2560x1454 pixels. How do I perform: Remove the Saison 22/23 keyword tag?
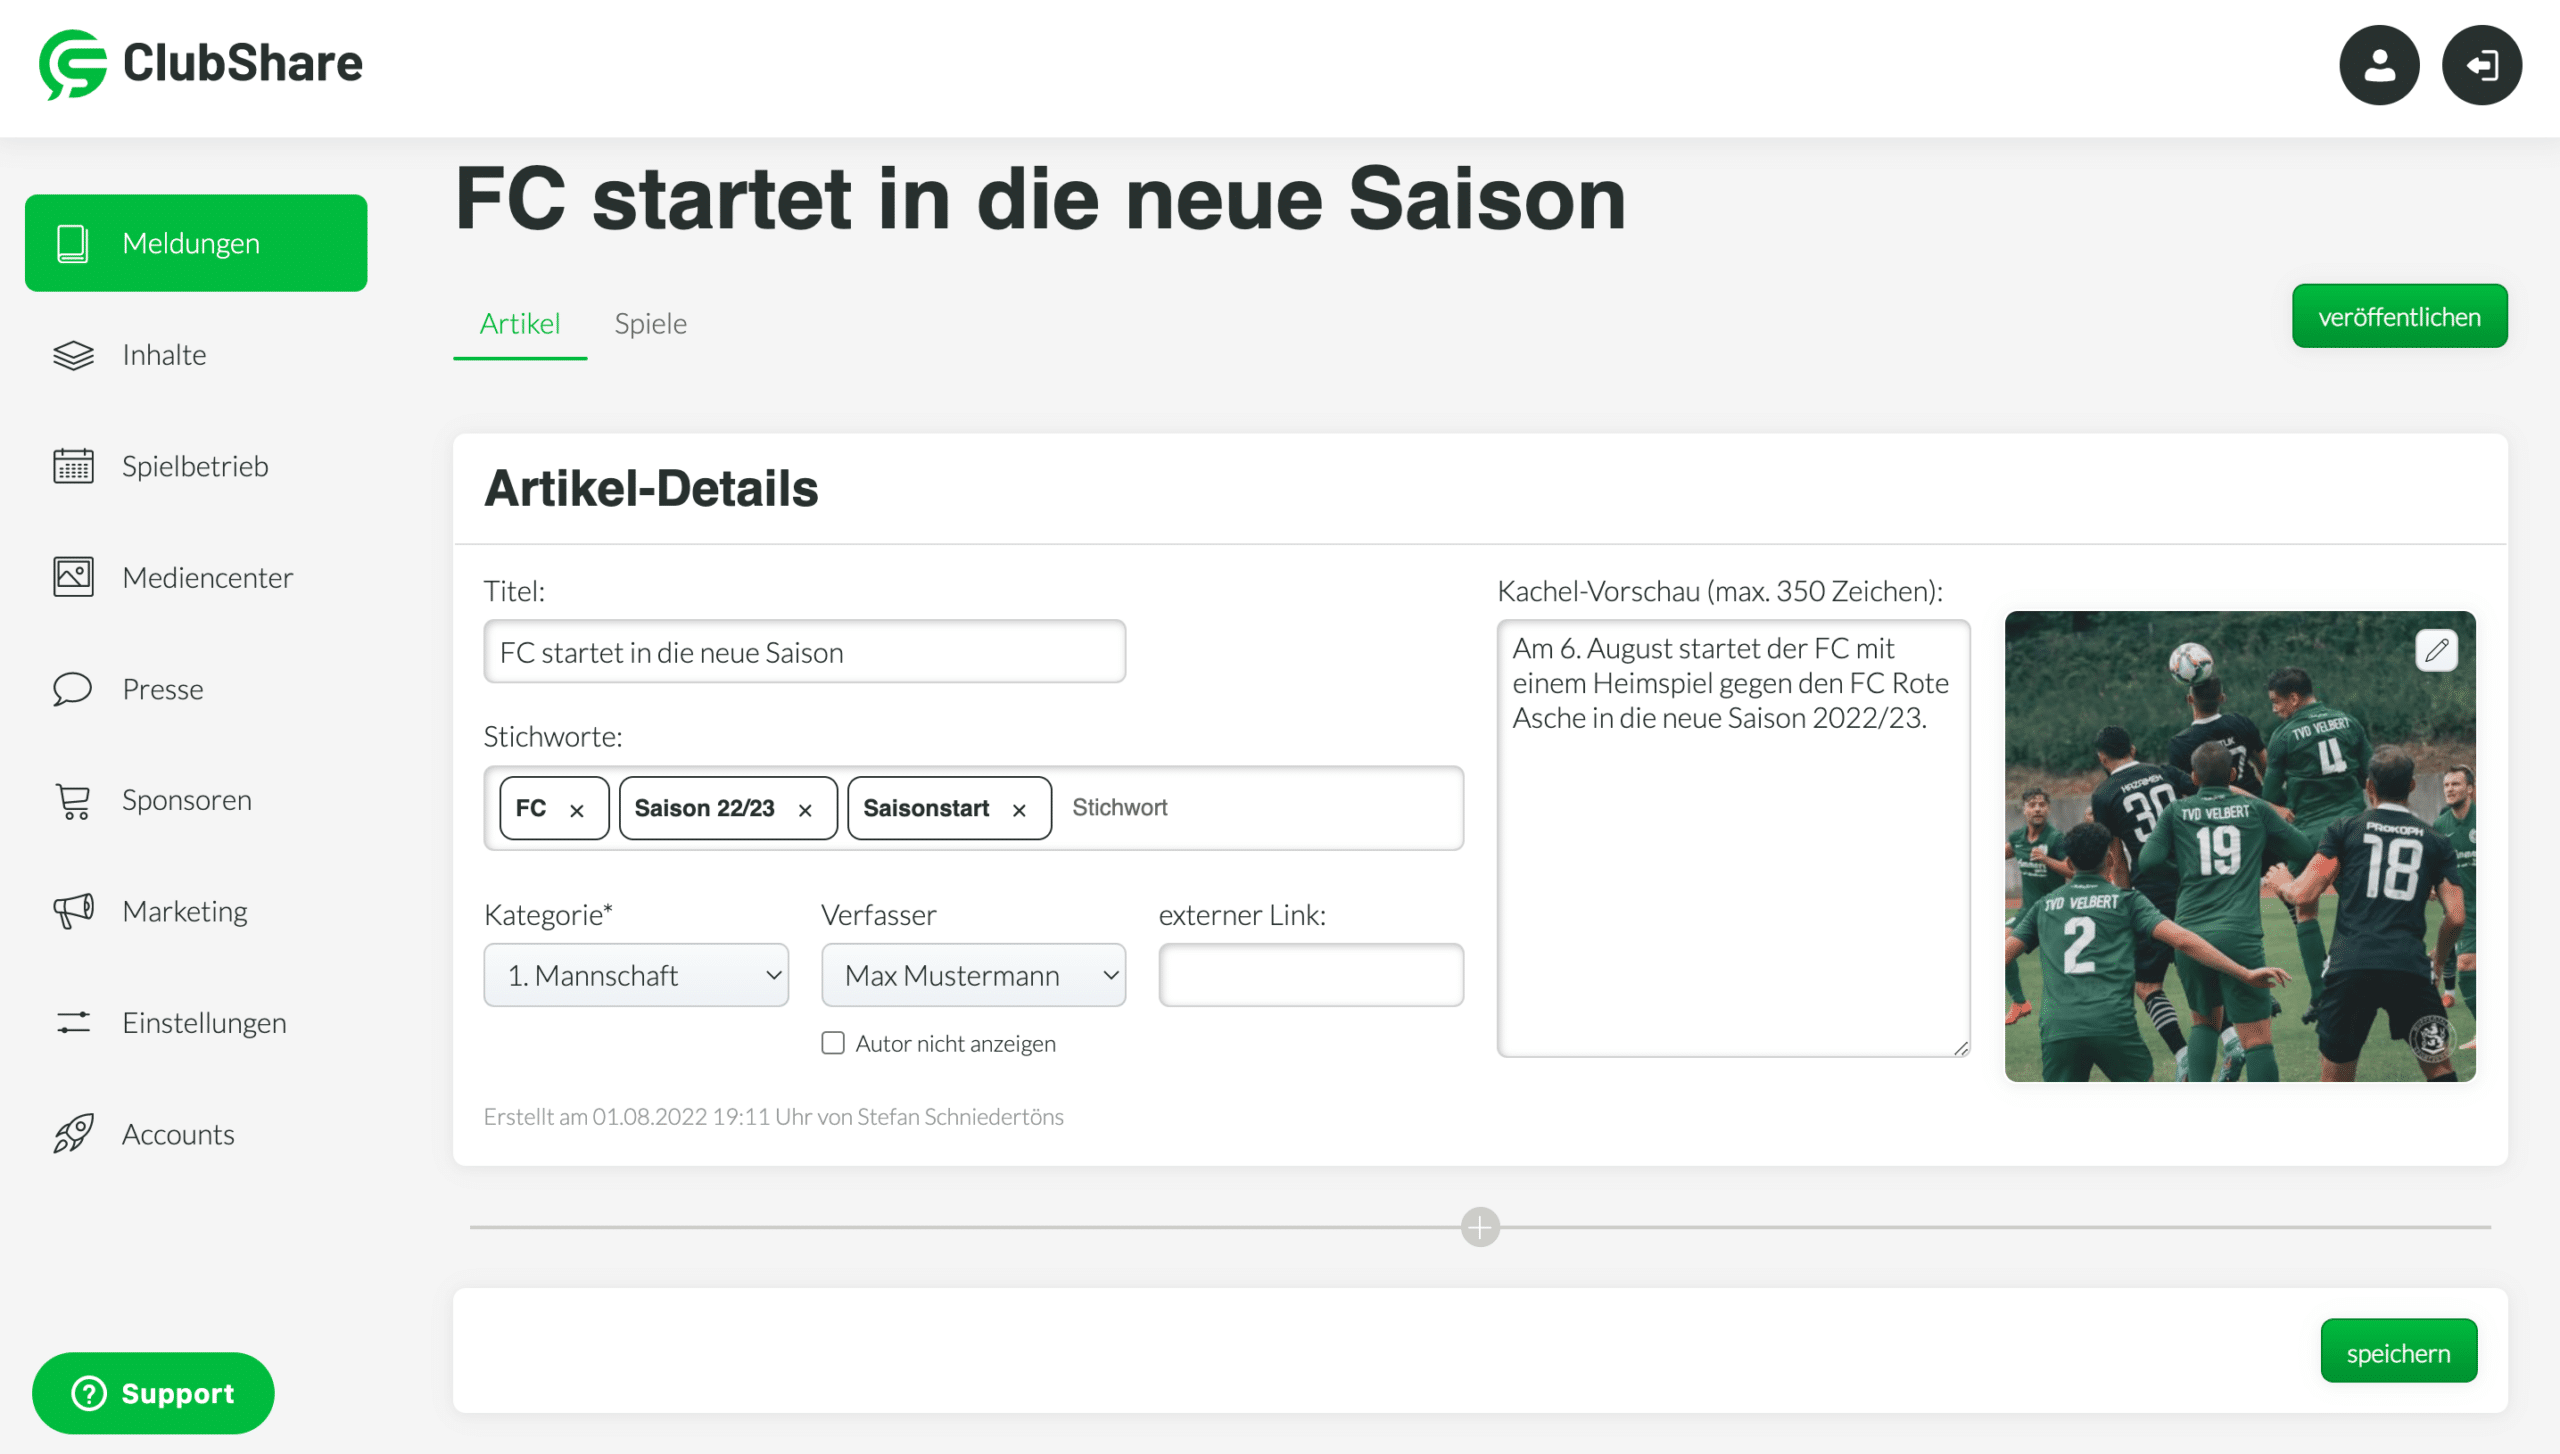click(x=805, y=810)
